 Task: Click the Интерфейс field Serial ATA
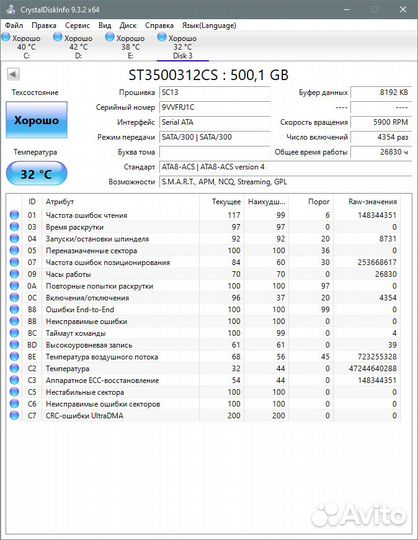[x=215, y=122]
